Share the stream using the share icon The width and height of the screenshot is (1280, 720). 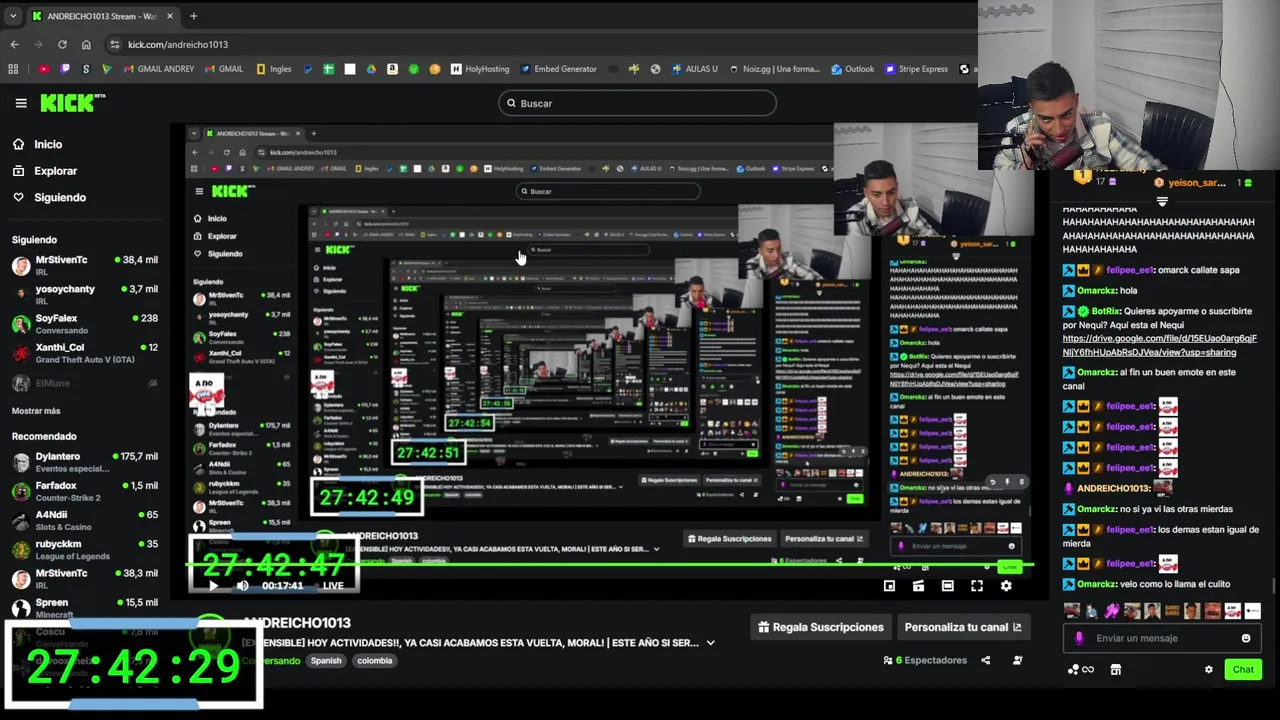[986, 660]
